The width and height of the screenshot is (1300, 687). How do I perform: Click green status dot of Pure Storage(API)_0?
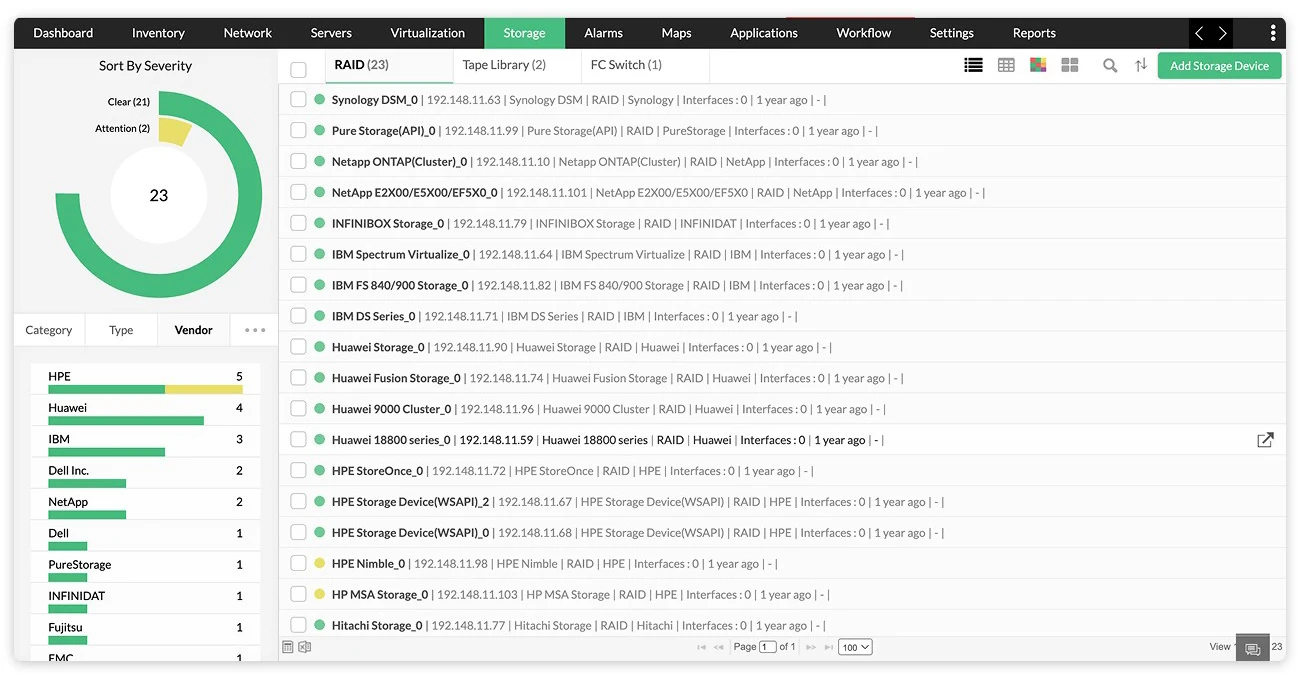pyautogui.click(x=320, y=131)
